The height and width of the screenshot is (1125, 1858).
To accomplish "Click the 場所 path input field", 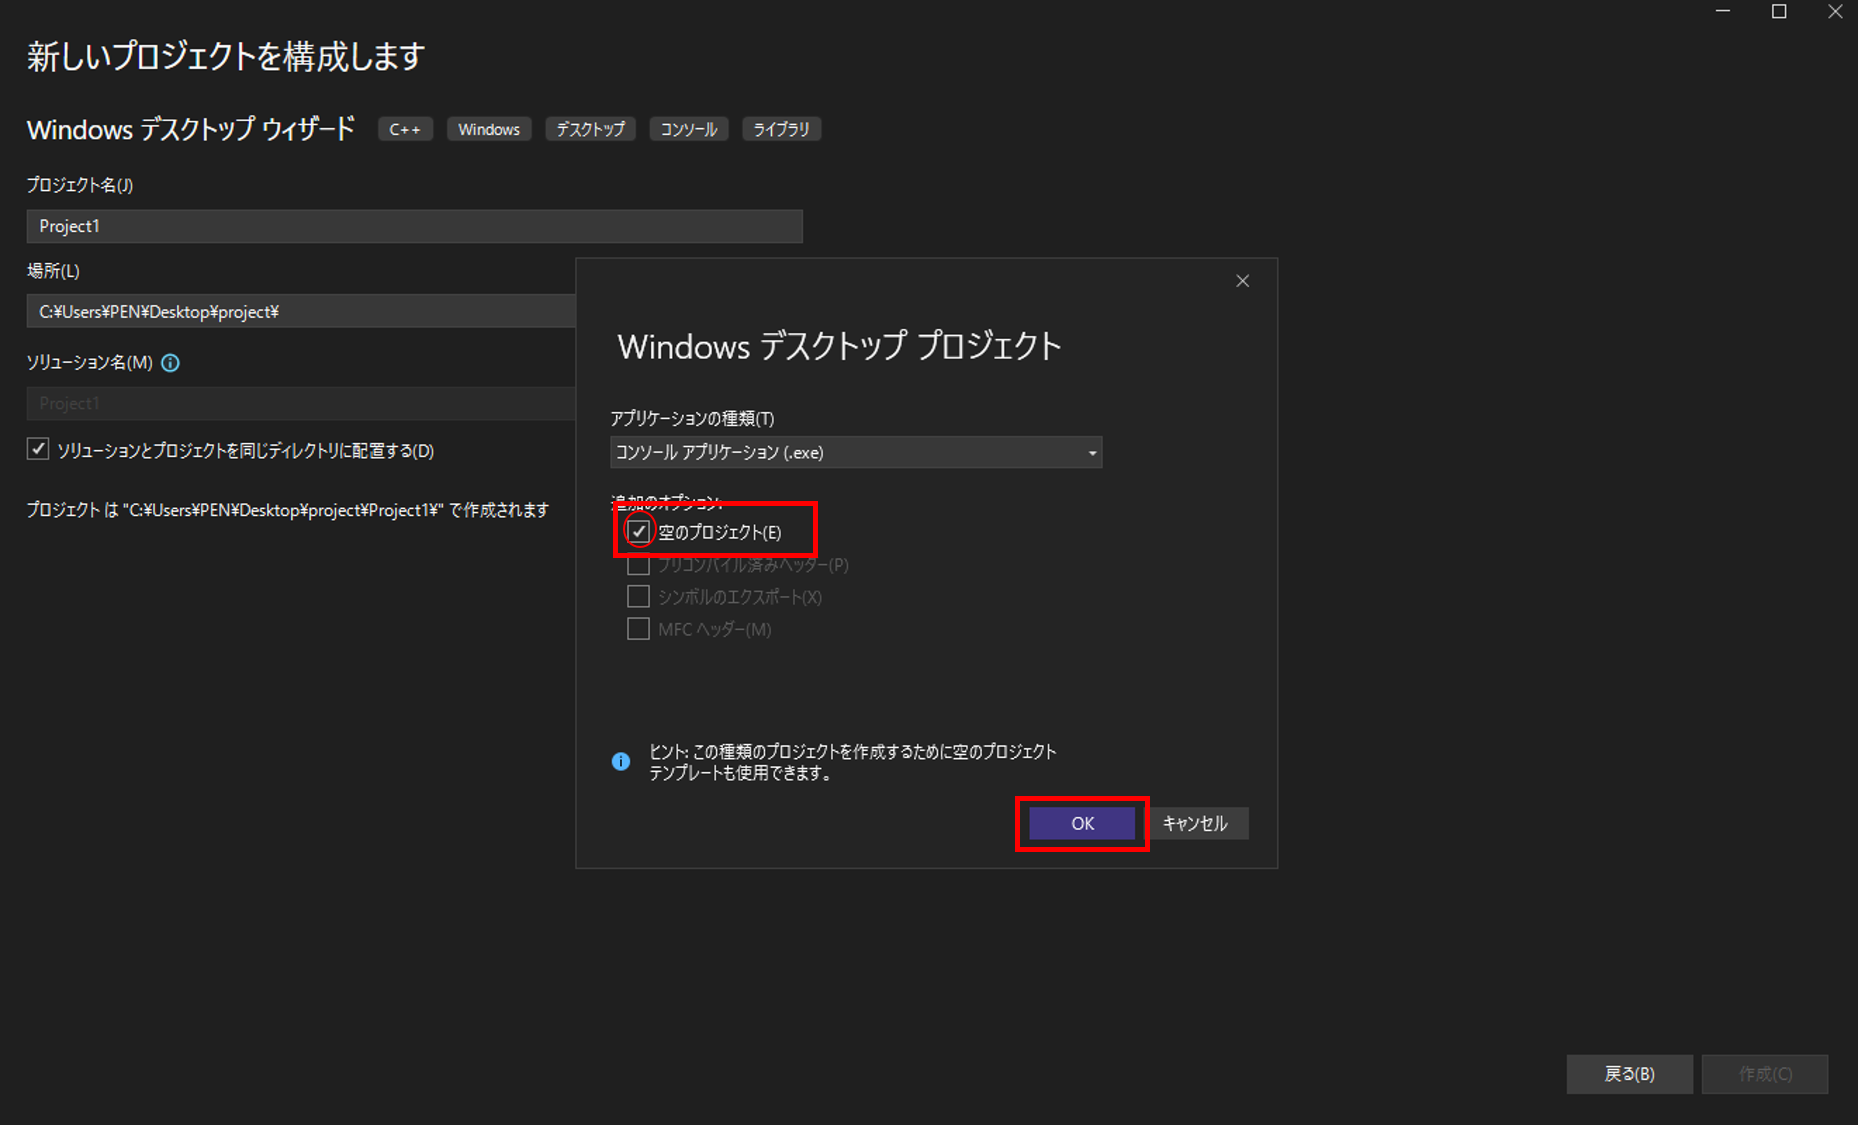I will click(x=301, y=311).
